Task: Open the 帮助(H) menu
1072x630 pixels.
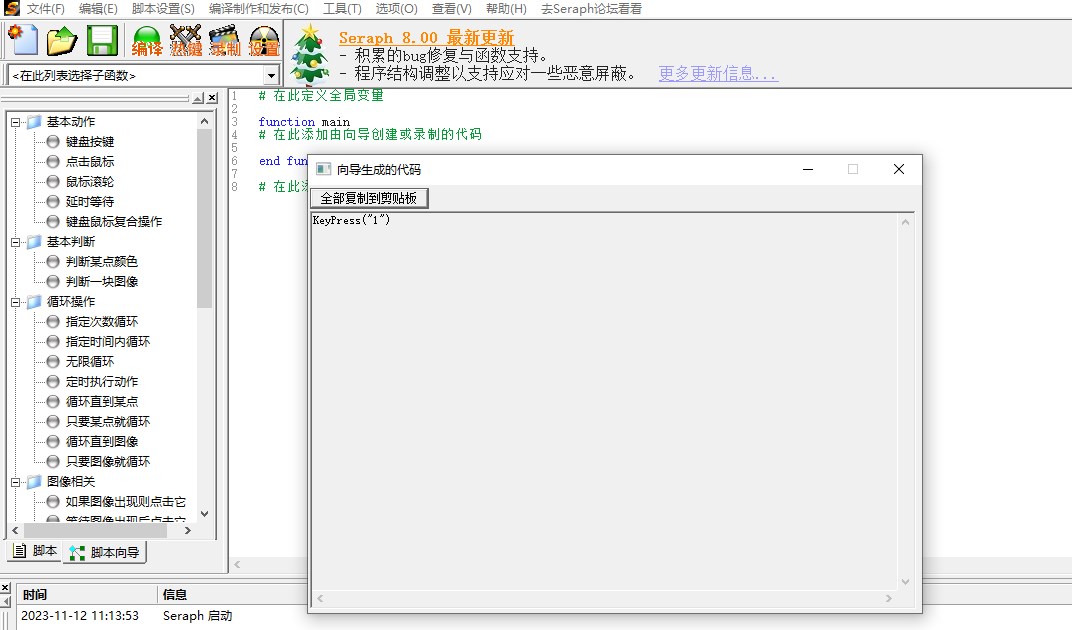Action: tap(506, 9)
